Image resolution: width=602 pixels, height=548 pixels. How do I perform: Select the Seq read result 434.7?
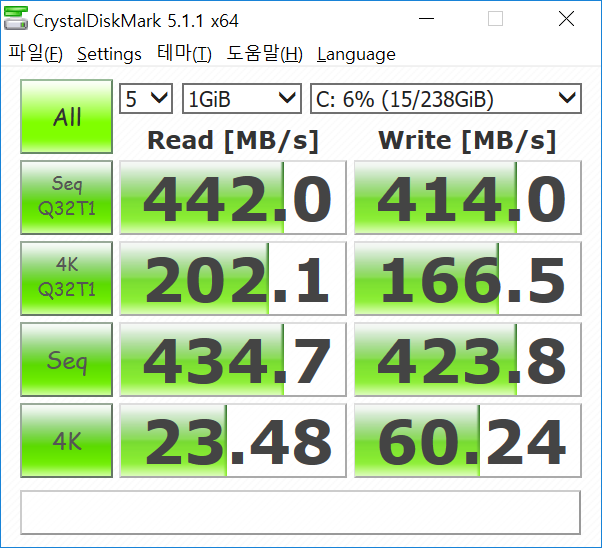click(x=233, y=359)
